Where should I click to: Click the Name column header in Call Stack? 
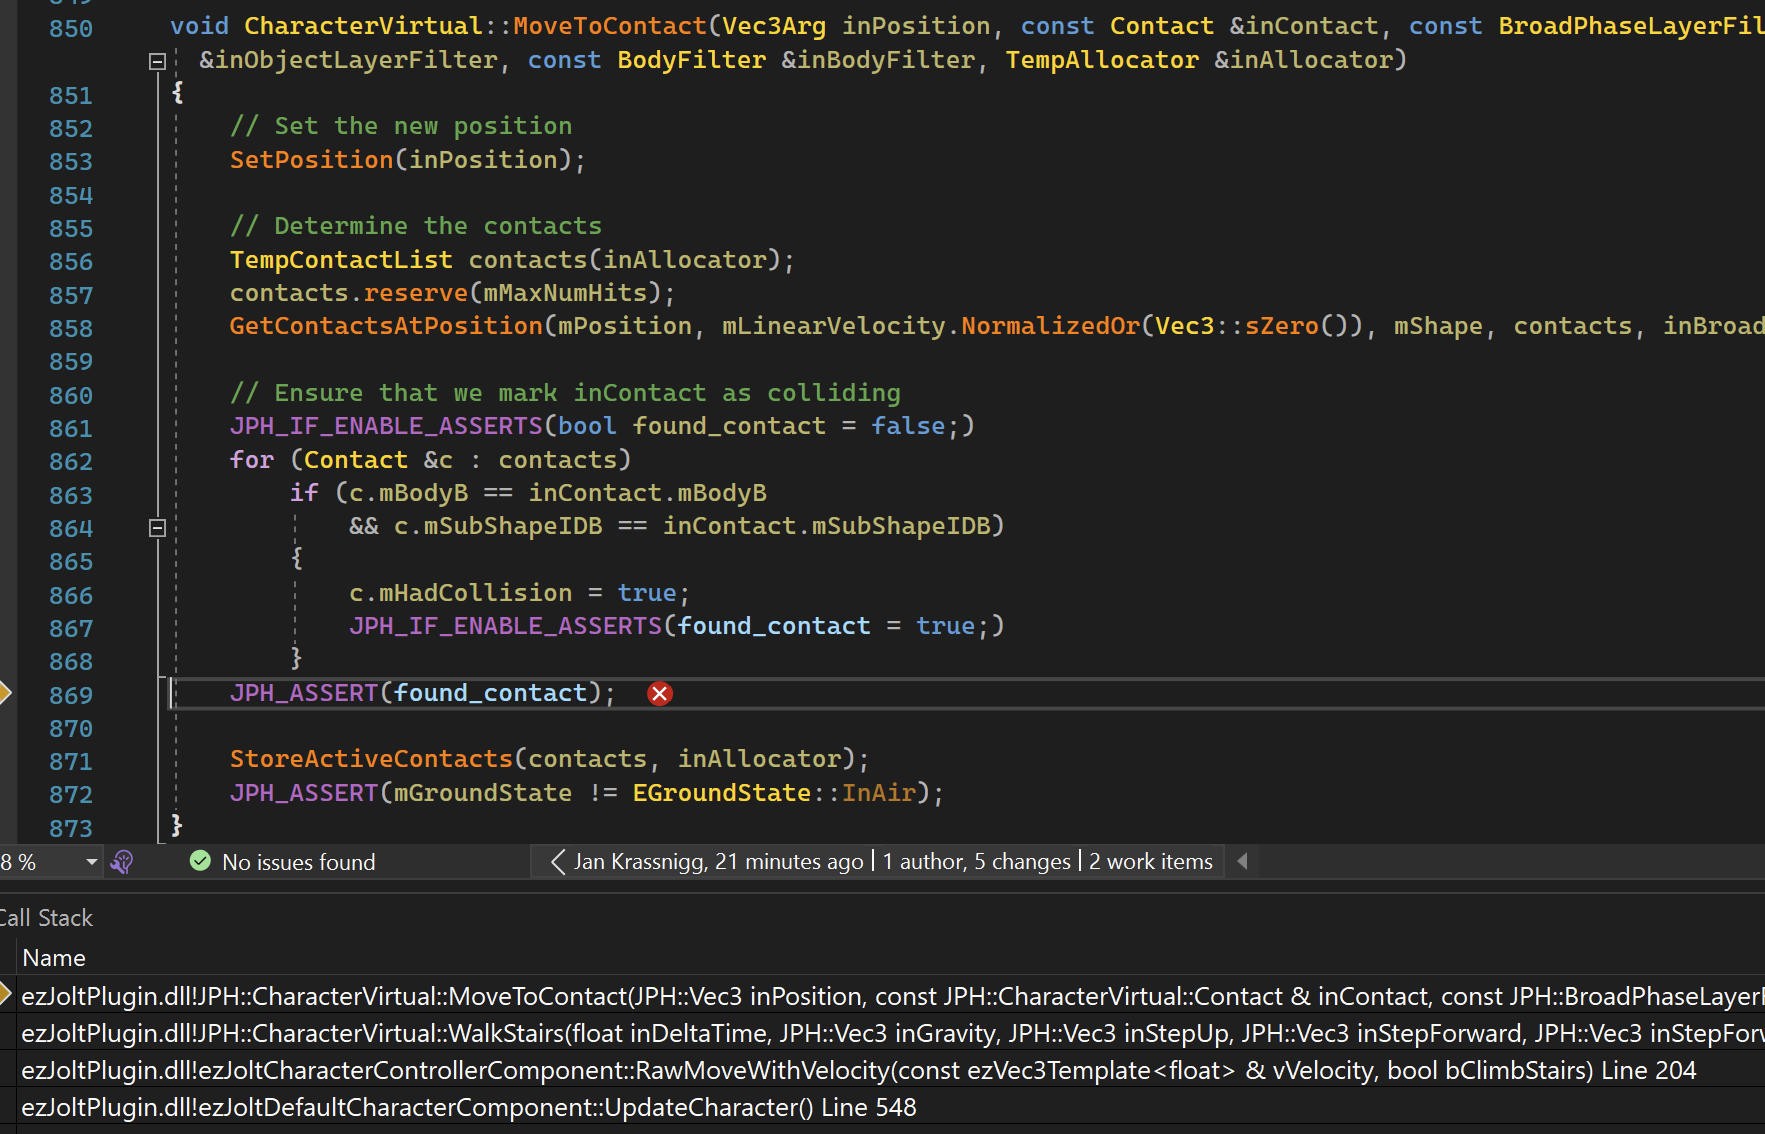pyautogui.click(x=54, y=958)
